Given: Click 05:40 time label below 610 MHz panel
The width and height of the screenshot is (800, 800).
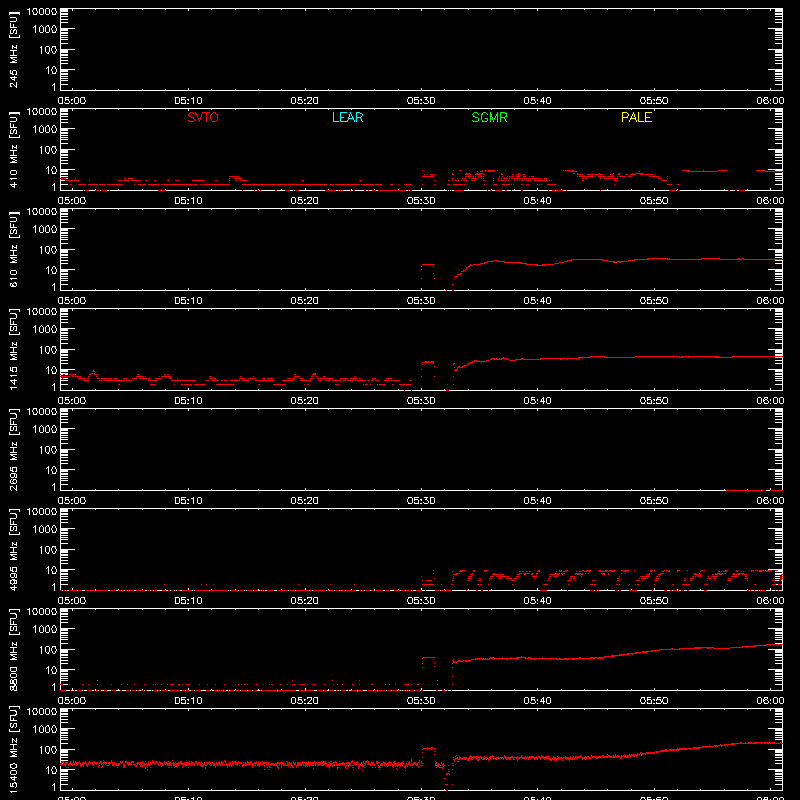Looking at the screenshot, I should (537, 301).
